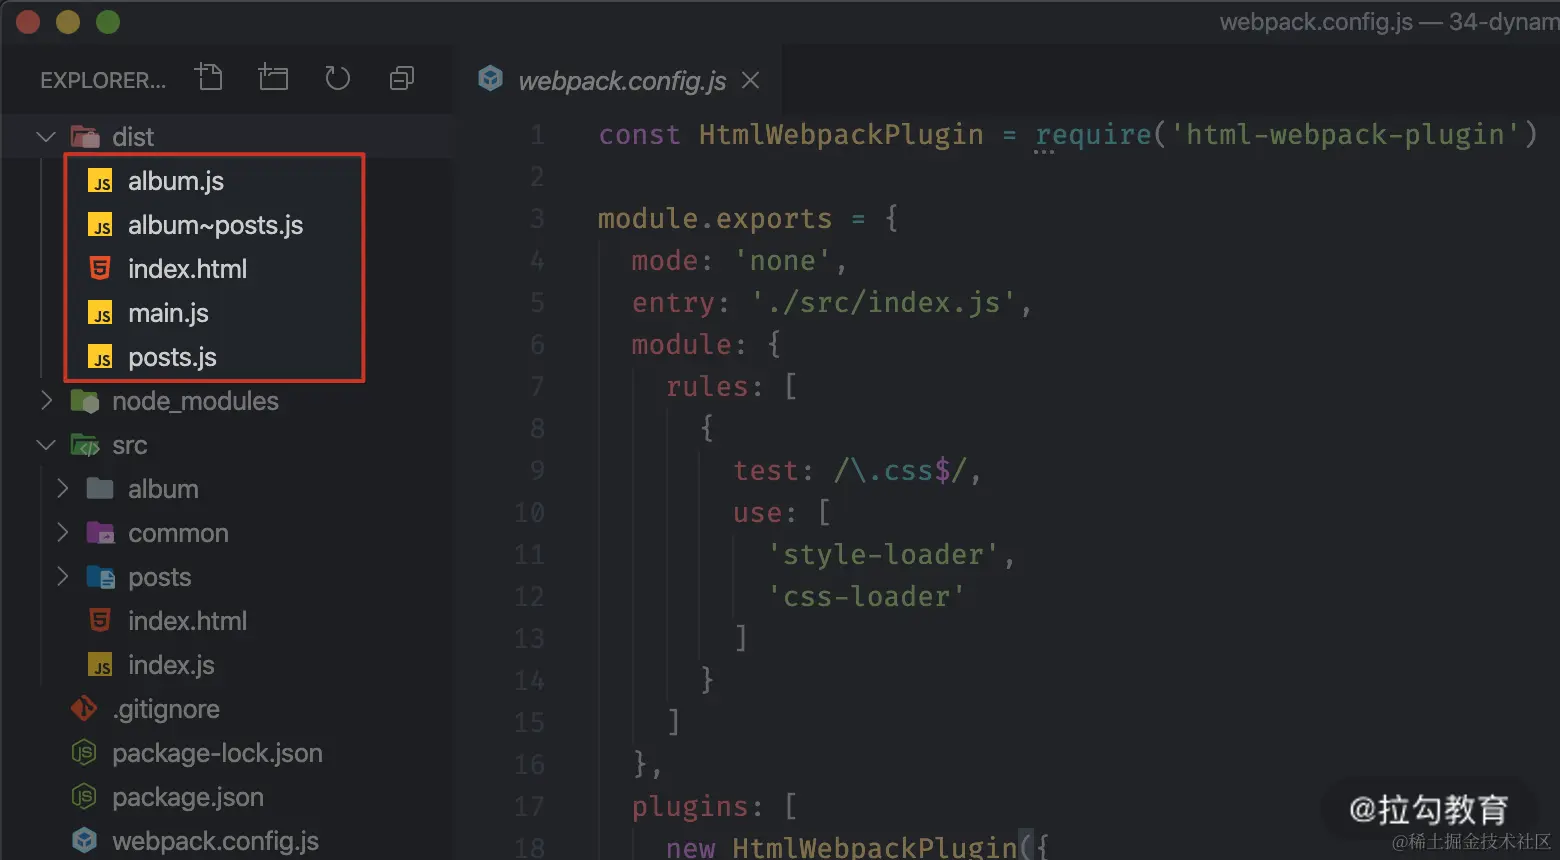Click the HTML5 icon beside src index.html
1560x860 pixels.
pos(100,620)
